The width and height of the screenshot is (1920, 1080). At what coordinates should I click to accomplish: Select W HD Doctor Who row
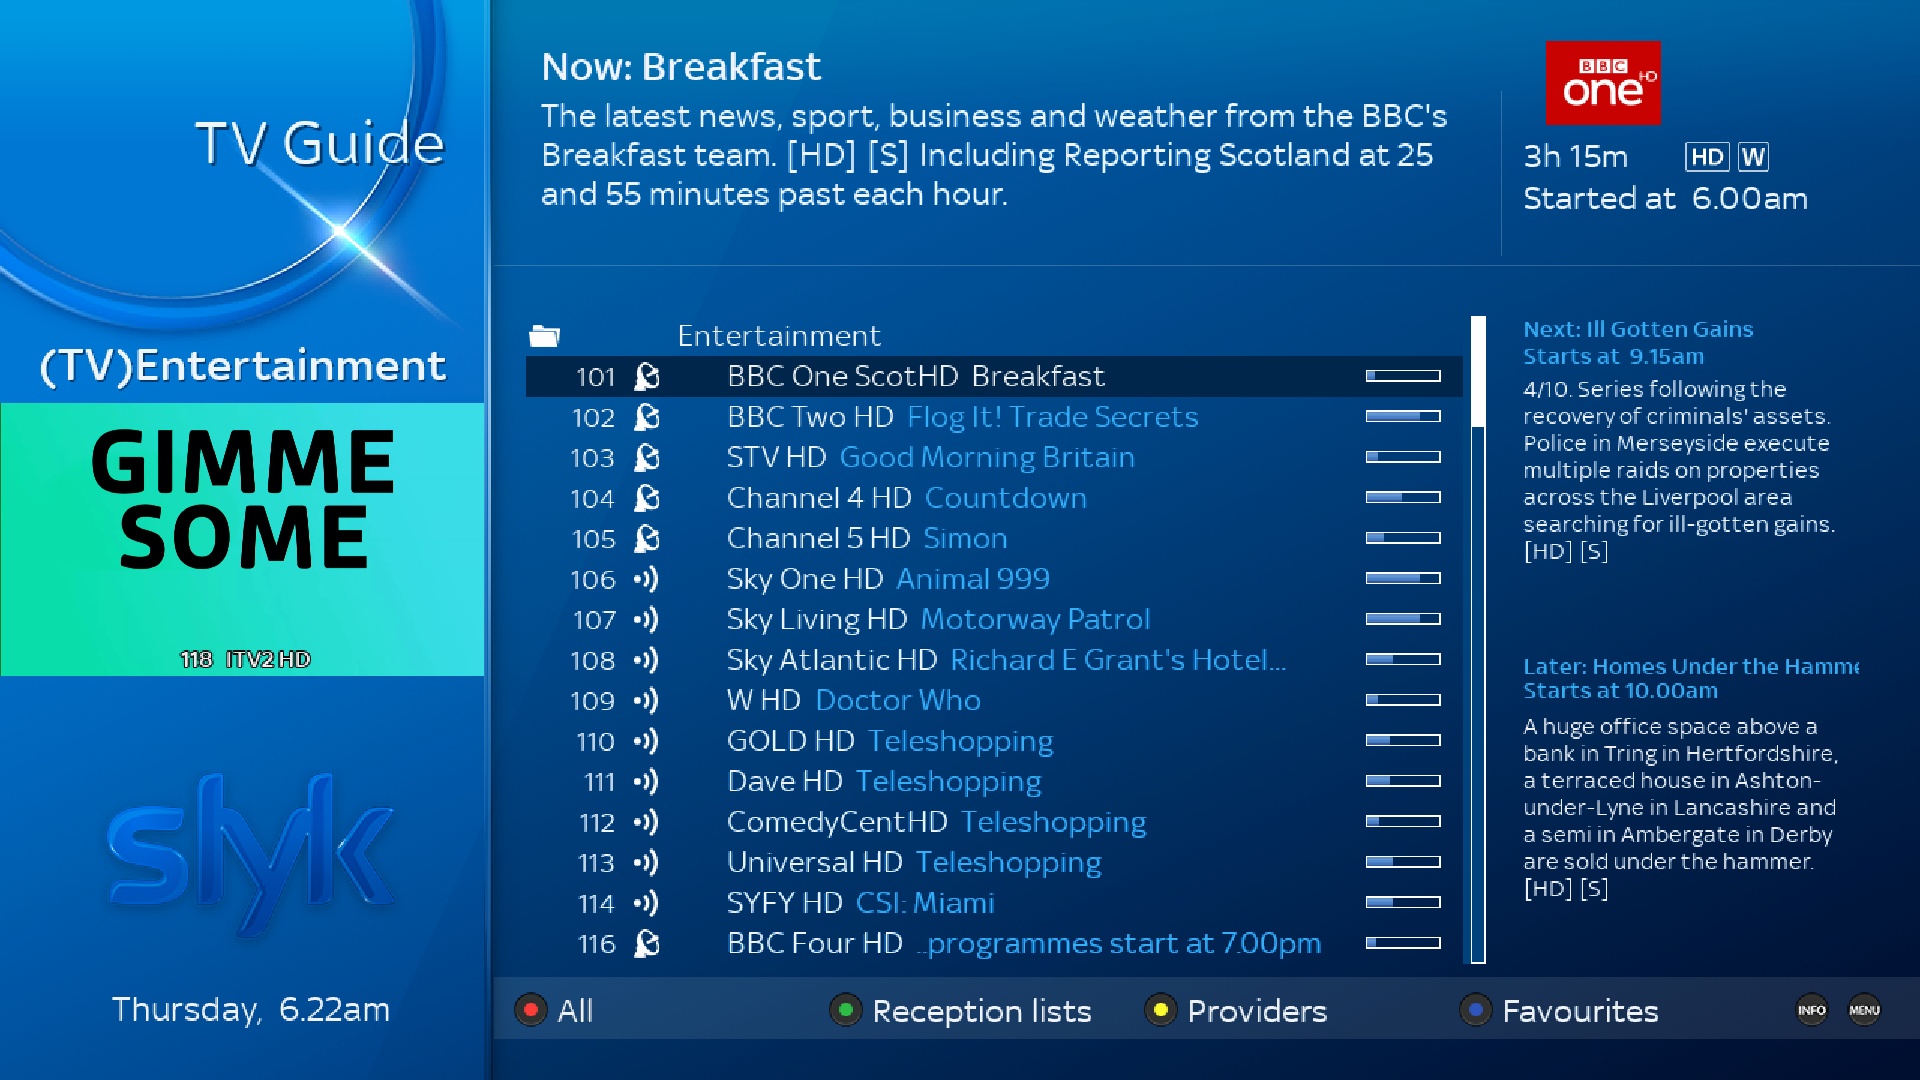click(994, 701)
